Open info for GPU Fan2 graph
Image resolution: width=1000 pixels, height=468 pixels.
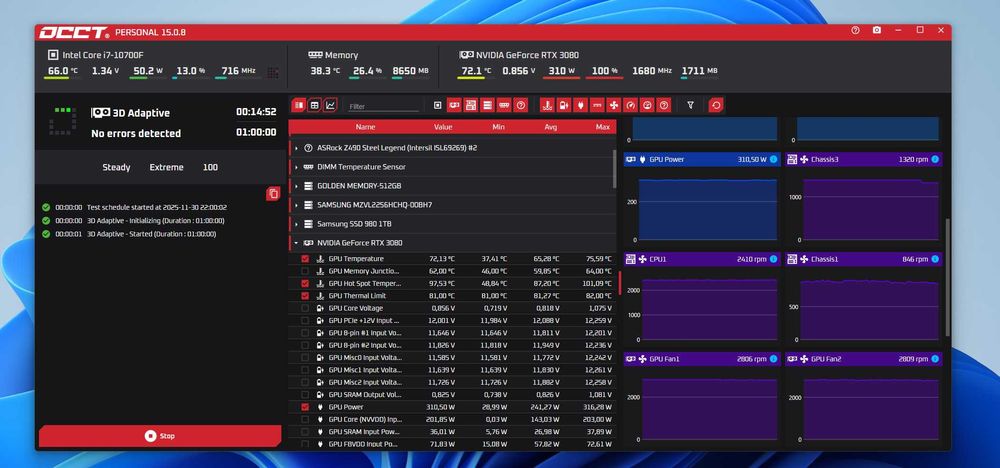point(935,359)
